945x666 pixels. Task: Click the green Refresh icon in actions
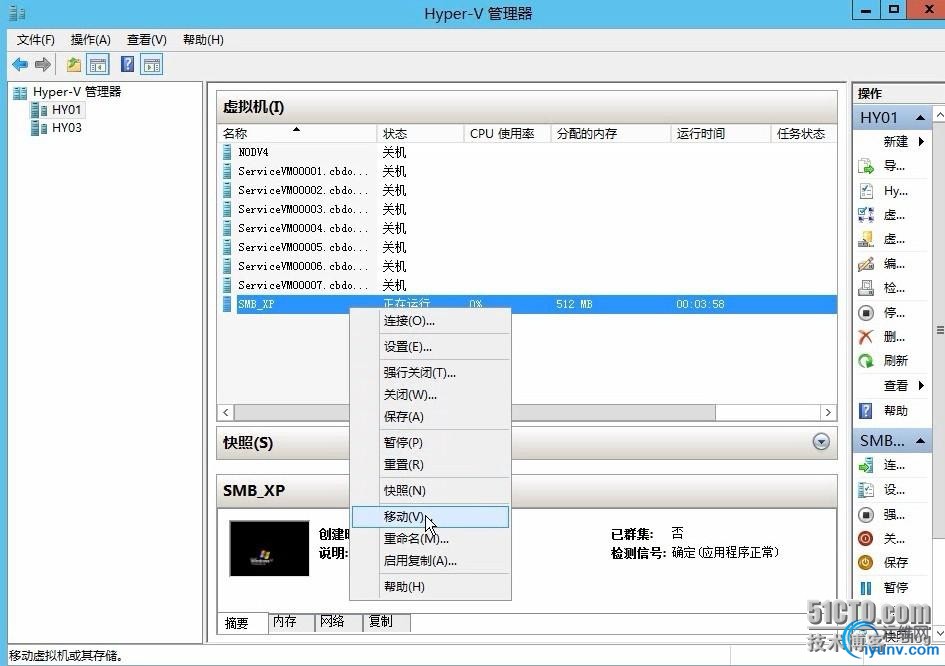click(866, 360)
